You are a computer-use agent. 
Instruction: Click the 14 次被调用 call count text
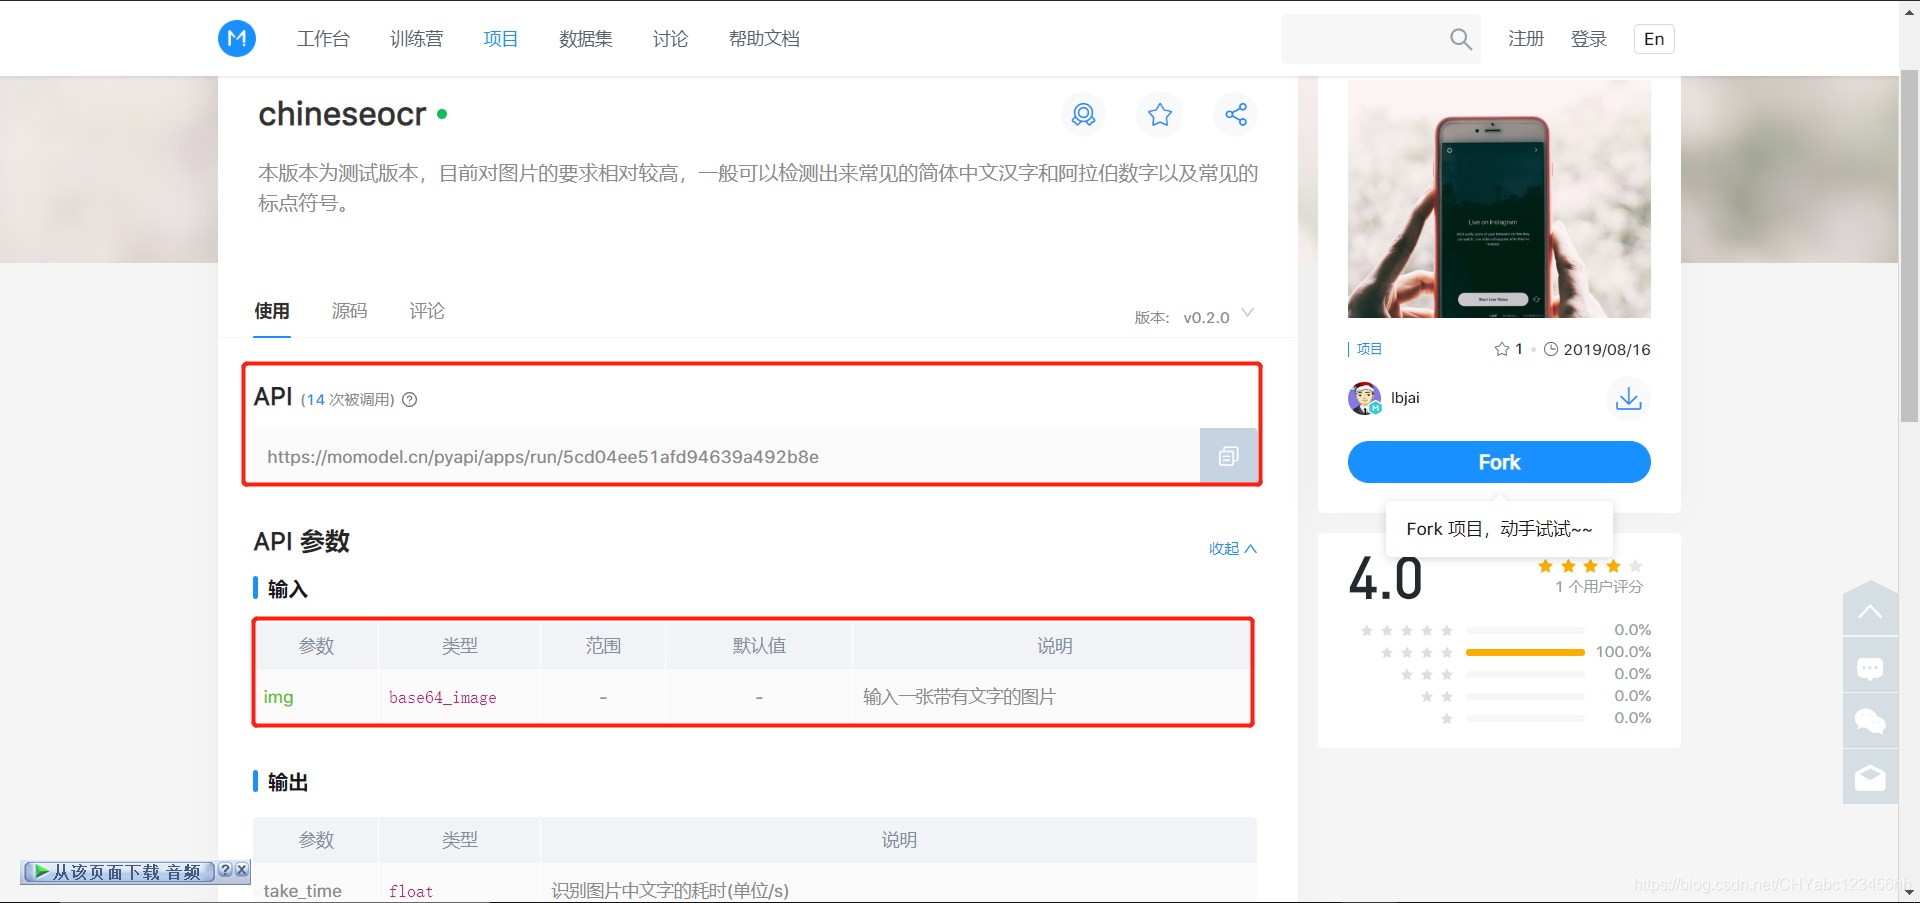(349, 400)
